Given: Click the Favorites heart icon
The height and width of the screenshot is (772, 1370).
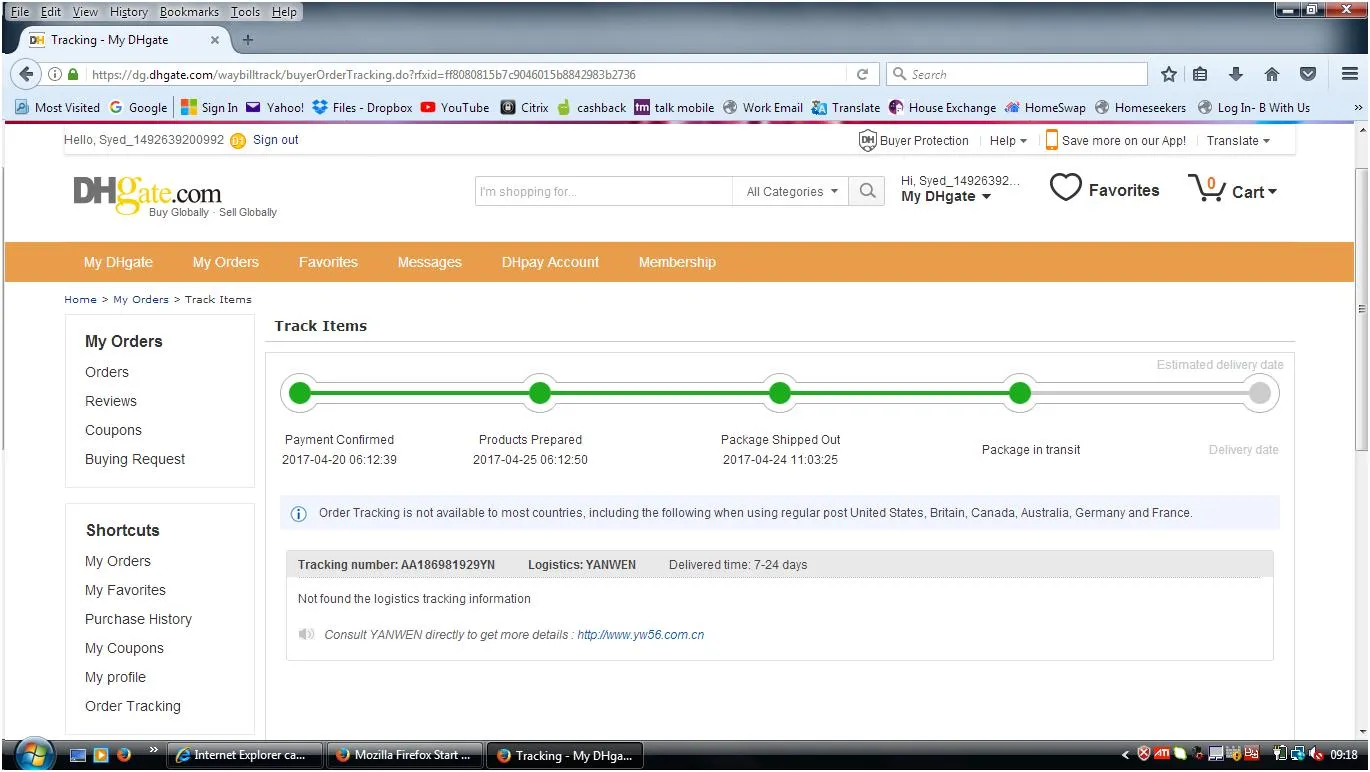Looking at the screenshot, I should click(1065, 188).
